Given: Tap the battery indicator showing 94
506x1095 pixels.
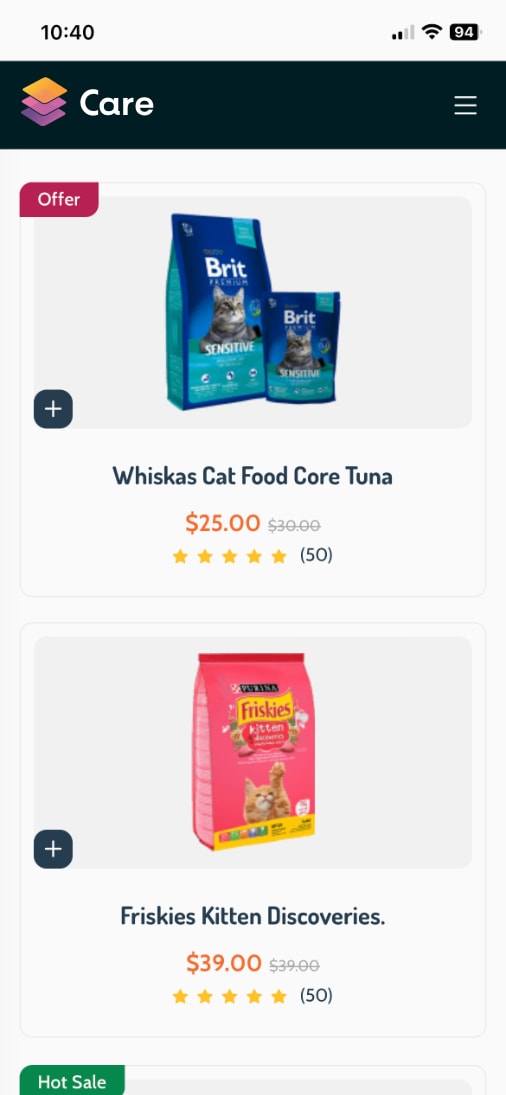Looking at the screenshot, I should tap(466, 32).
